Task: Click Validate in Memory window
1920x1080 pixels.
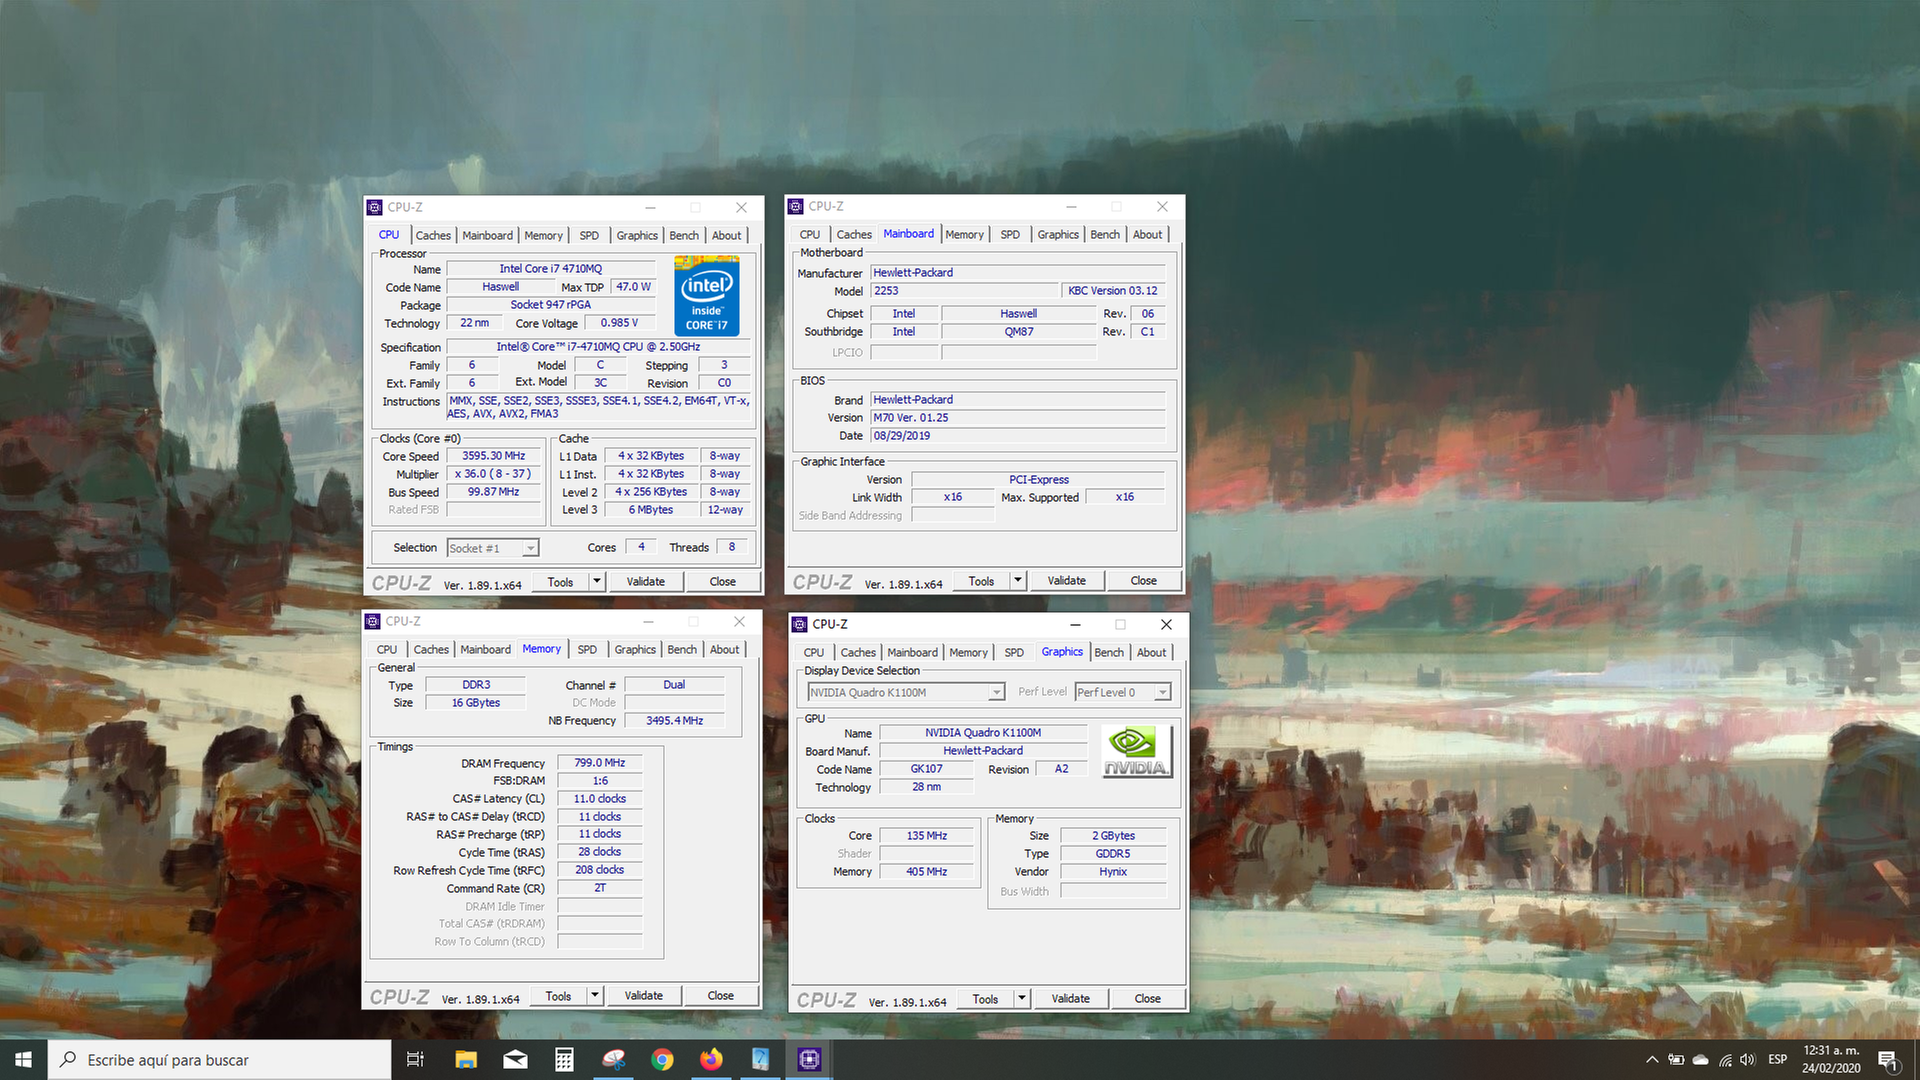Action: pos(643,995)
